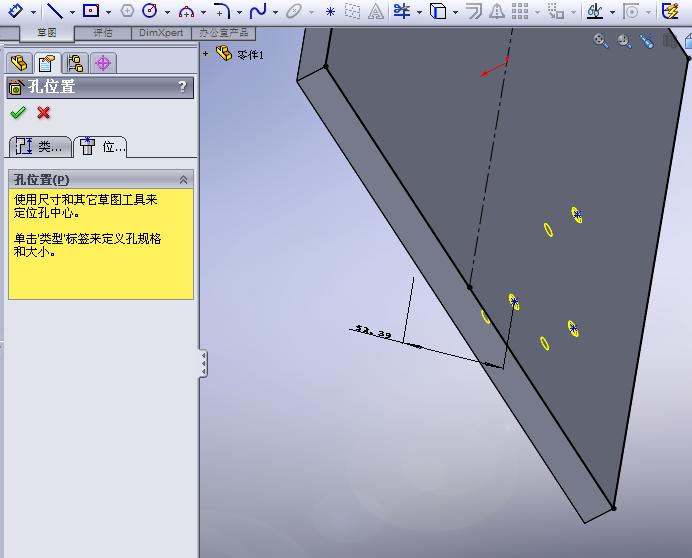Image resolution: width=692 pixels, height=558 pixels.
Task: Open the Circle tool dropdown arrow
Action: point(167,12)
